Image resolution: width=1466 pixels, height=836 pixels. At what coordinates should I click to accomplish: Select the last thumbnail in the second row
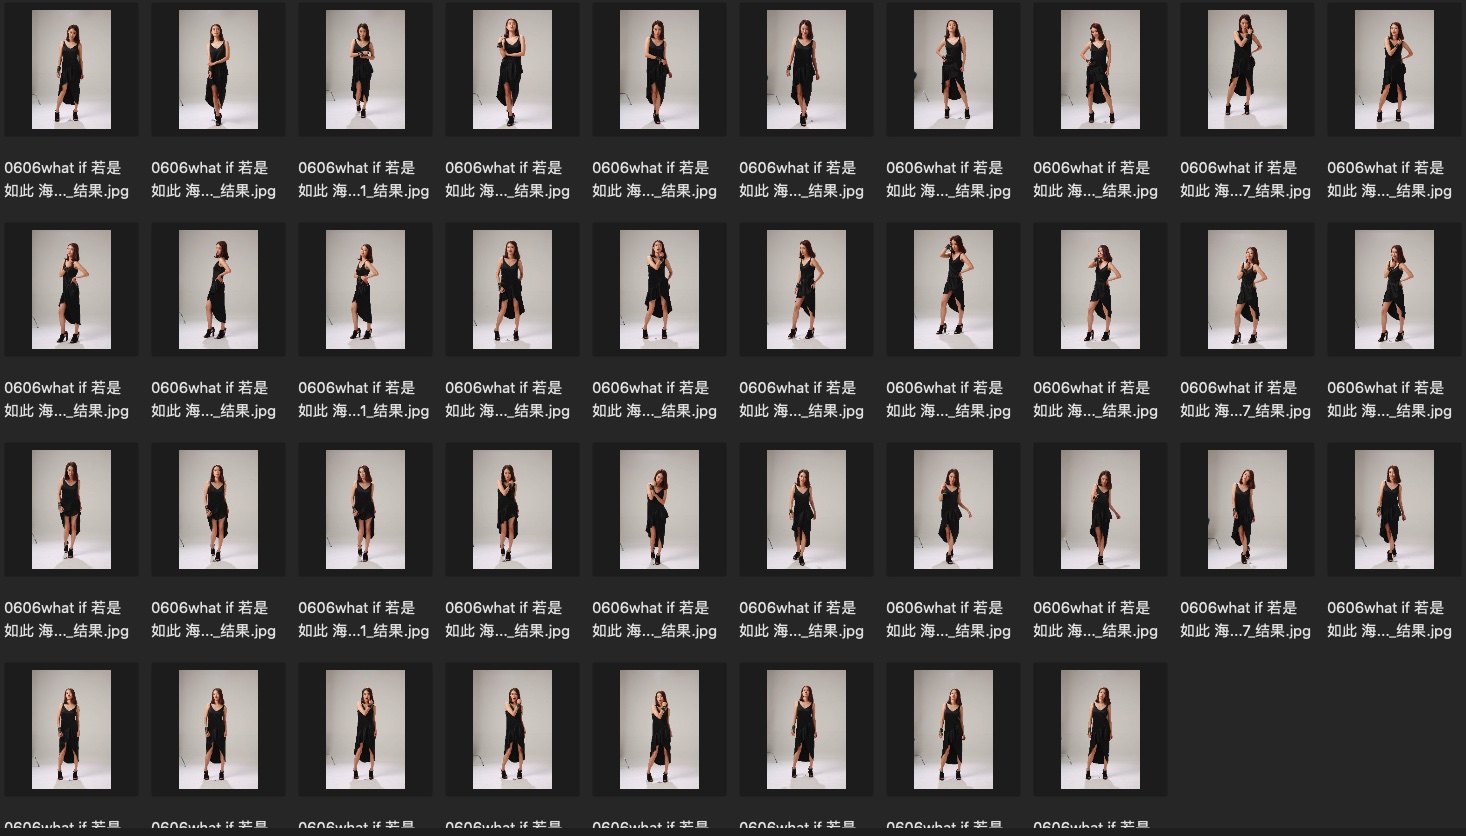click(x=1394, y=290)
